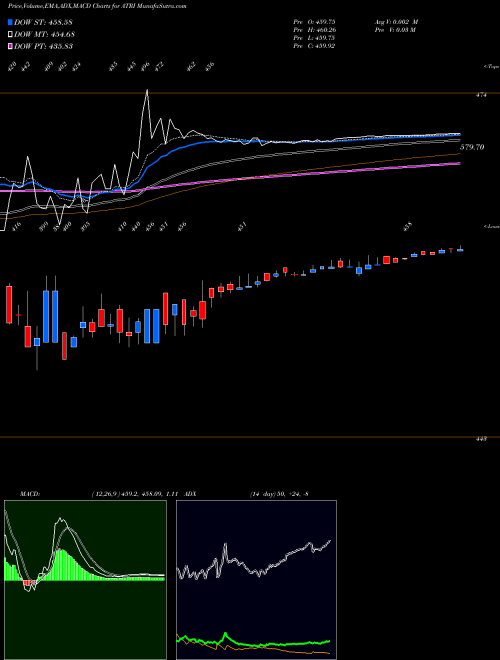
Task: Click the Tops label at right edge
Action: point(491,67)
